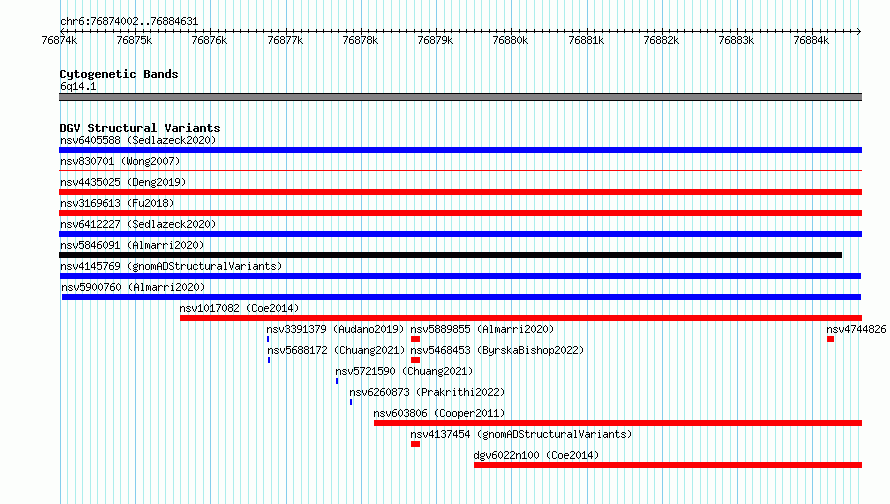
Task: Click the 76881k ruler tick label
Action: pyautogui.click(x=586, y=40)
